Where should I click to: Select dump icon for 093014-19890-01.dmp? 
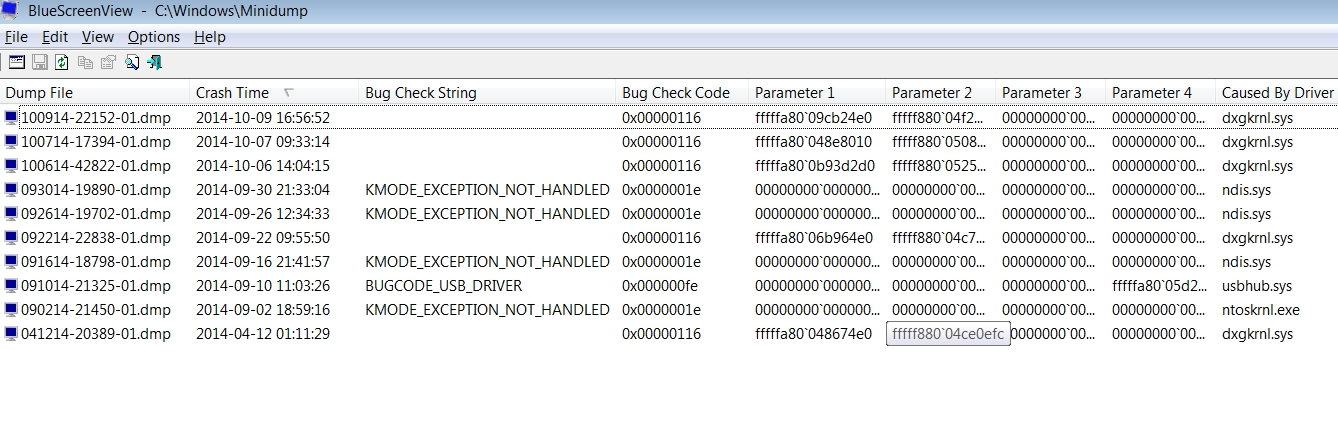click(11, 189)
